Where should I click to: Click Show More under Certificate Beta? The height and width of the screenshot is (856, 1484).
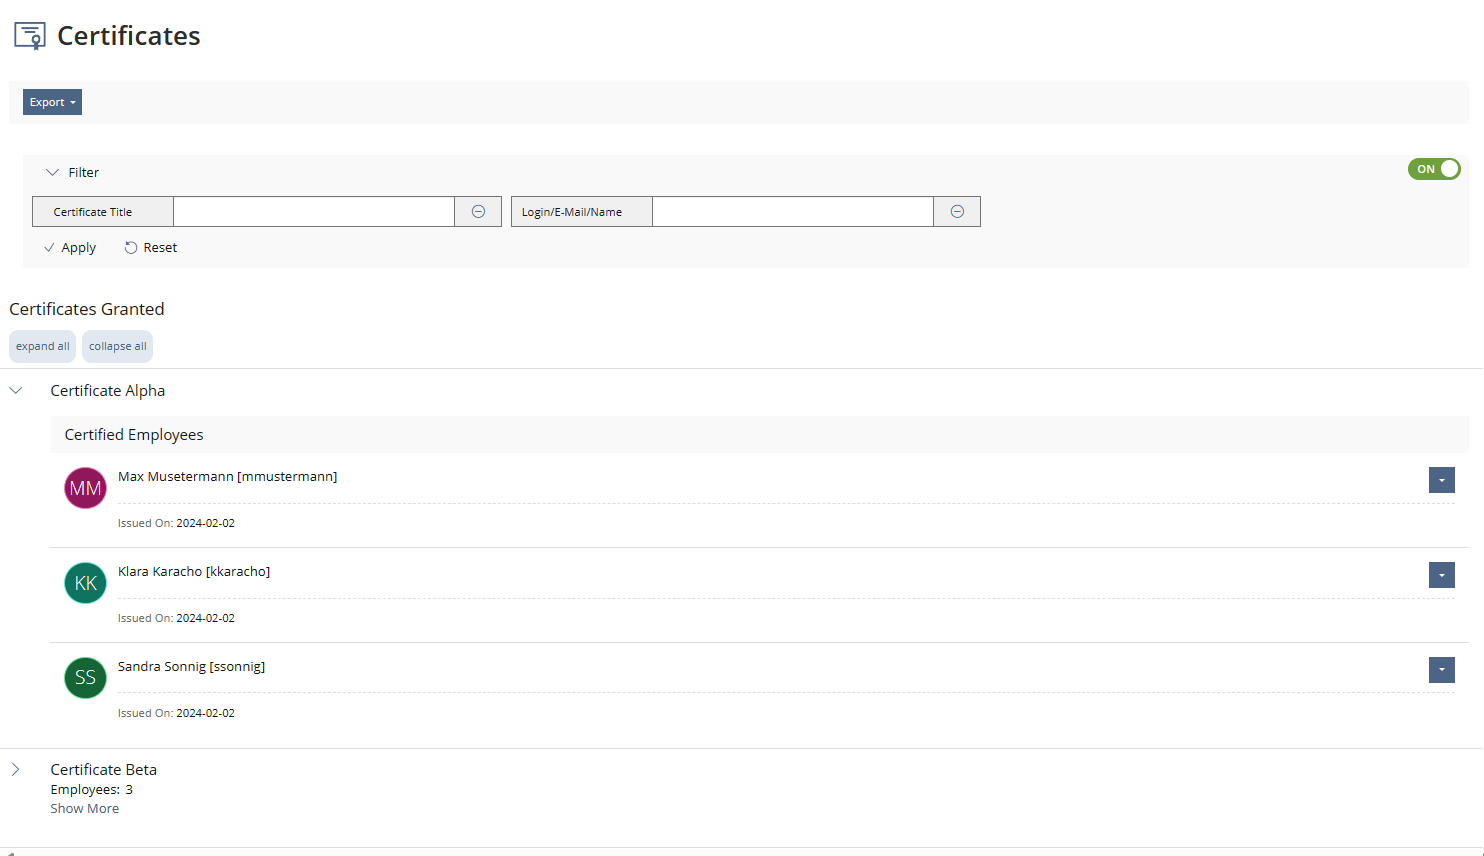click(x=85, y=808)
